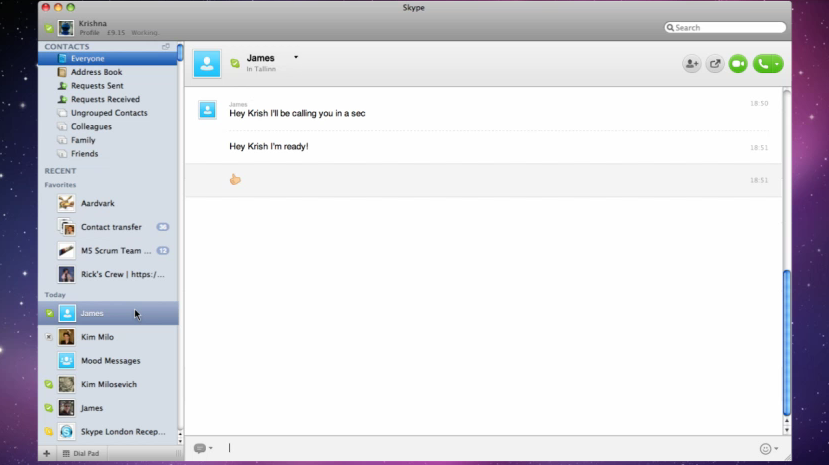Click the green voice call button

point(763,64)
